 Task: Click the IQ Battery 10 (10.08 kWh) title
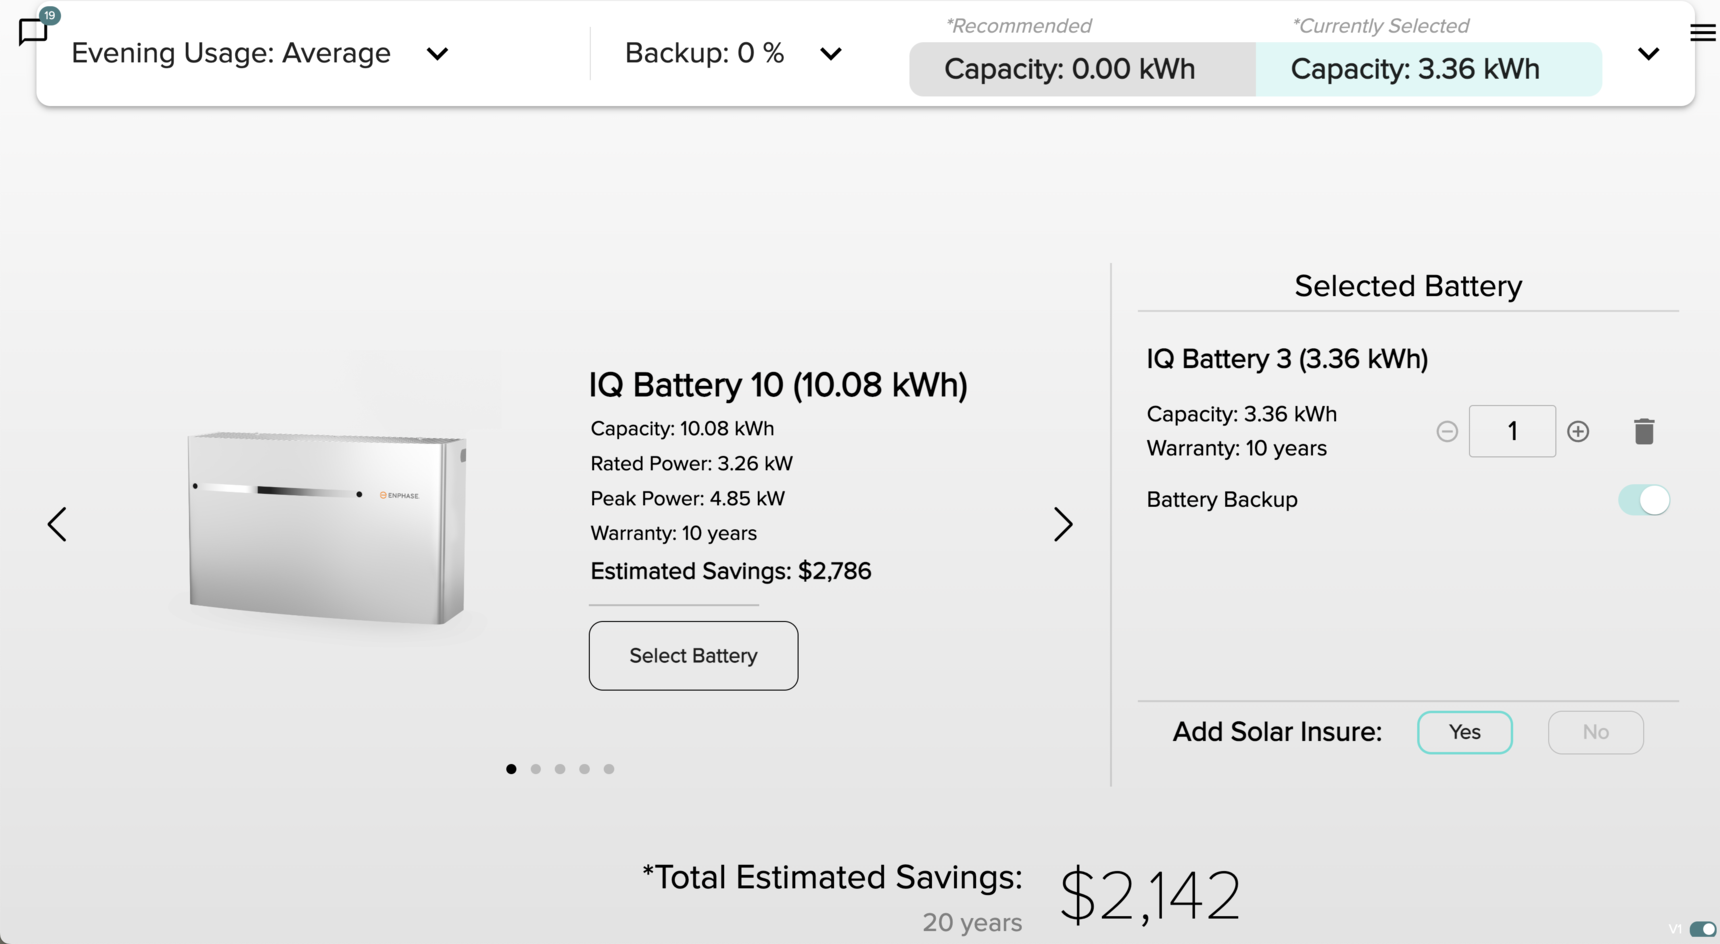(778, 385)
